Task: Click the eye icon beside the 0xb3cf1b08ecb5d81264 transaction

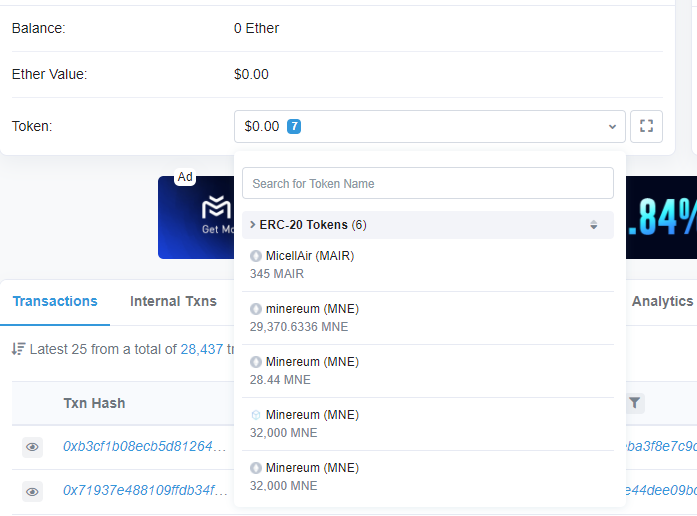Action: tap(32, 447)
